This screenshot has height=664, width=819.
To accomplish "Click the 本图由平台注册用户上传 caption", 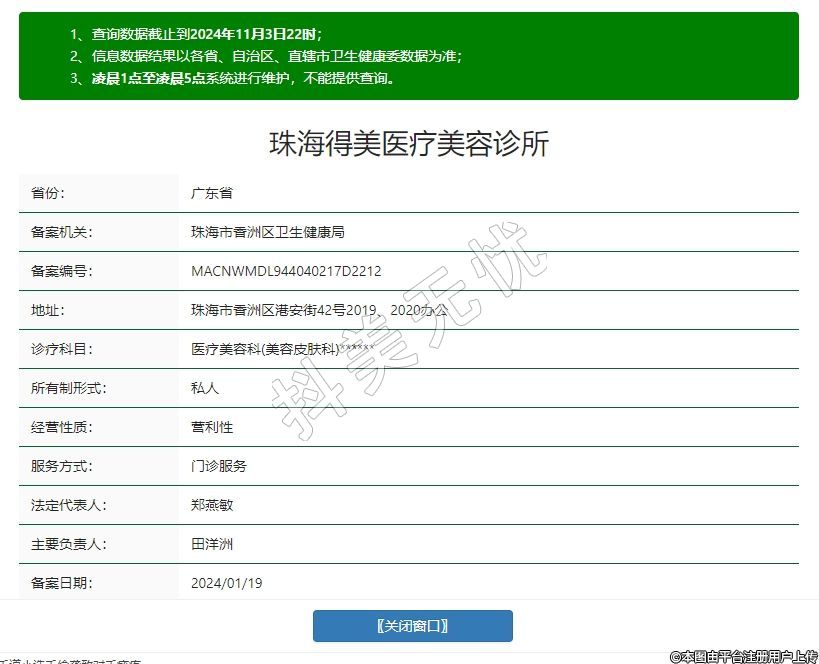I will (x=744, y=656).
